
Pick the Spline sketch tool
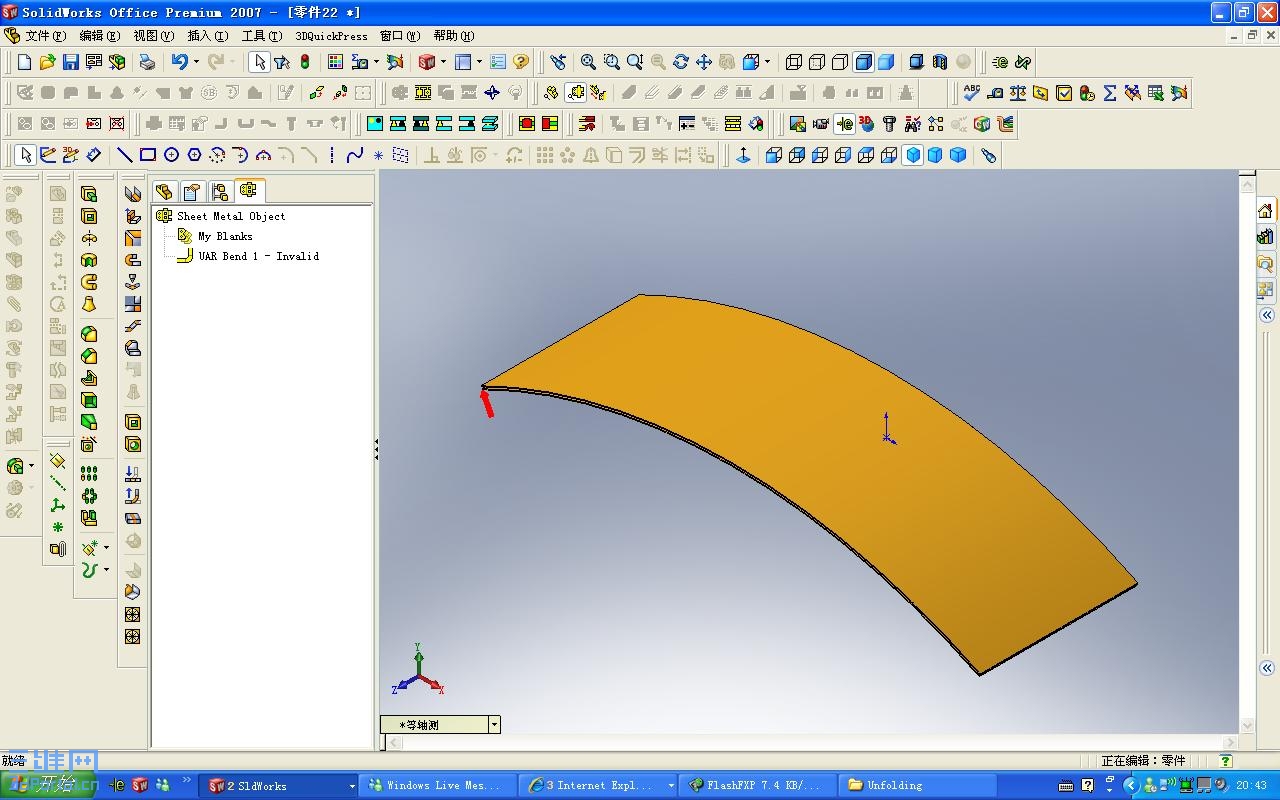click(355, 155)
